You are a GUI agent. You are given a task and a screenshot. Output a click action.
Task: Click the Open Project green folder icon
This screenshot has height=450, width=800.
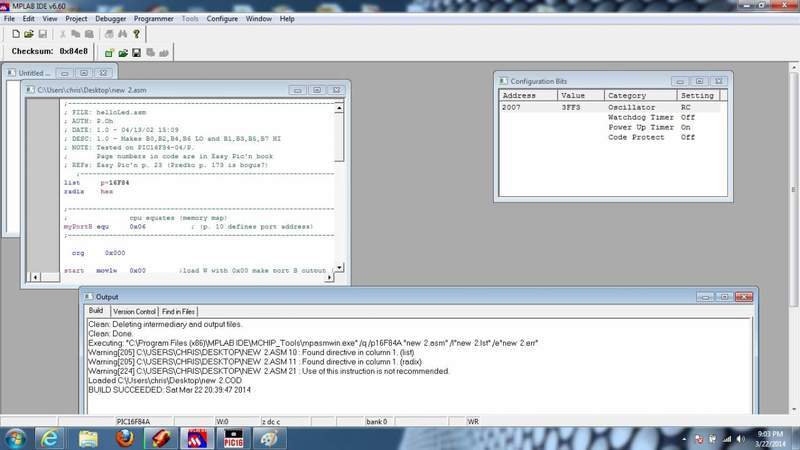[123, 53]
